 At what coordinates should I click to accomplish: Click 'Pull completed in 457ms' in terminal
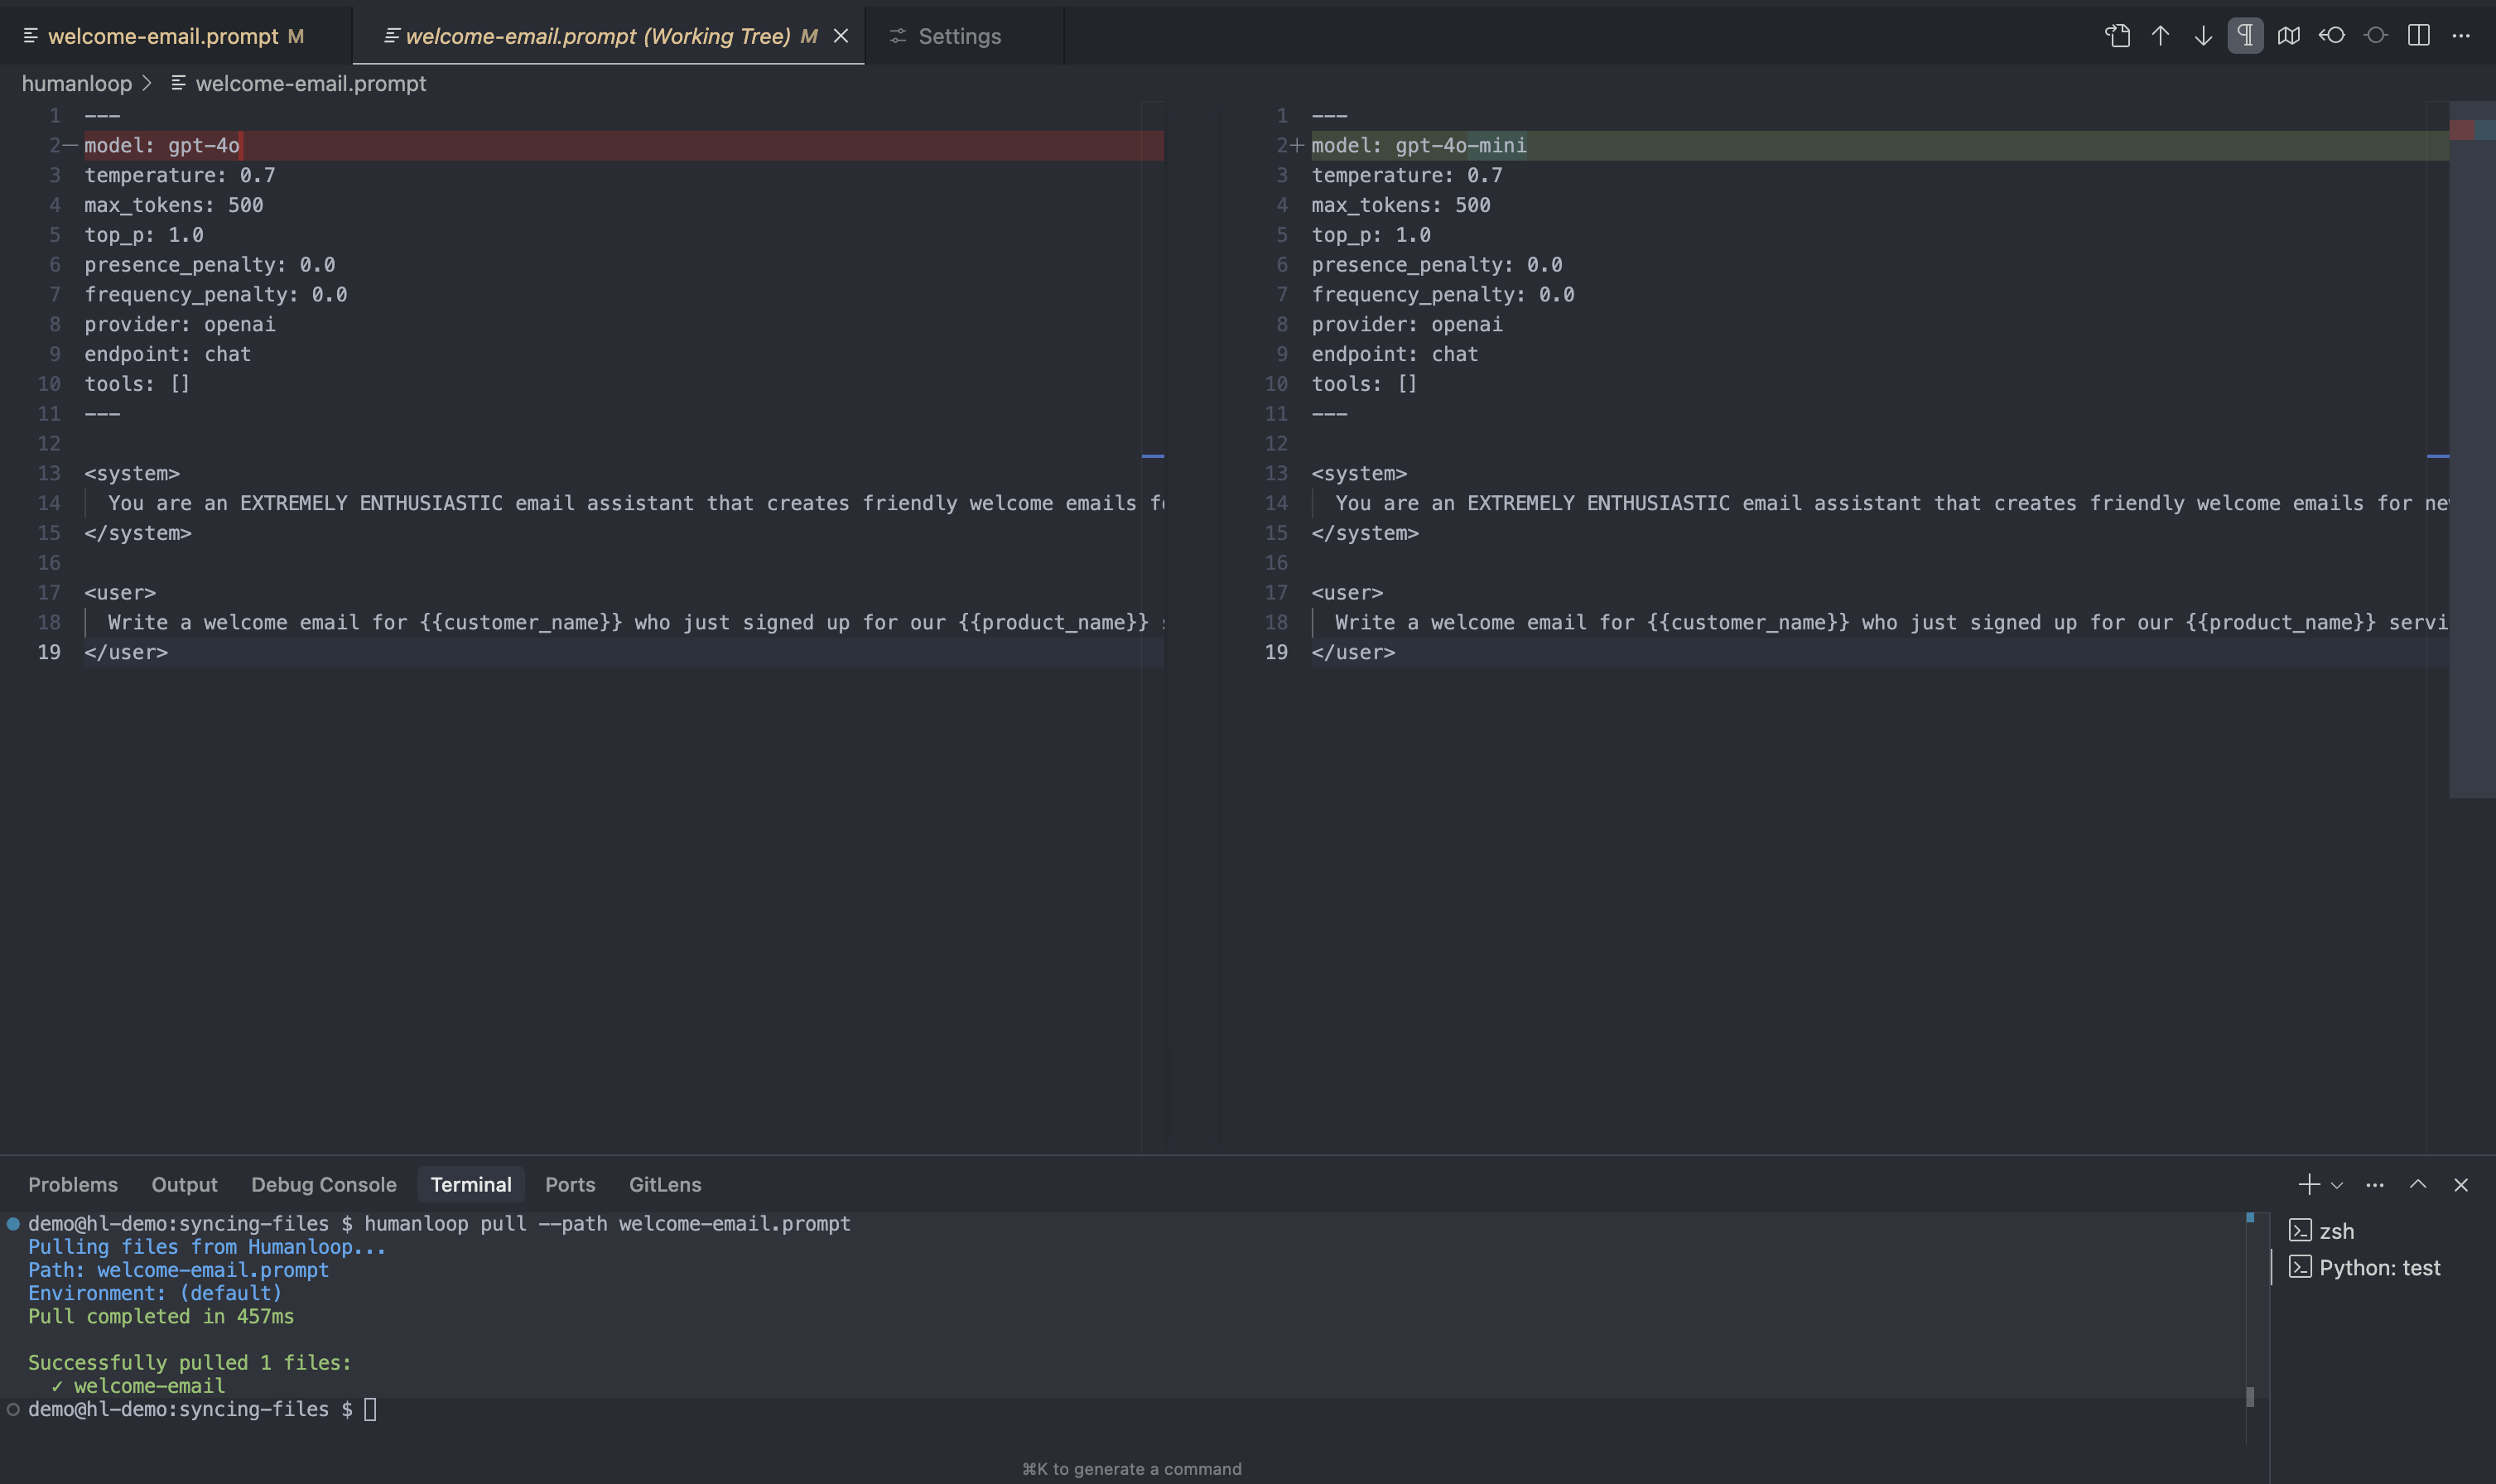pyautogui.click(x=161, y=1317)
